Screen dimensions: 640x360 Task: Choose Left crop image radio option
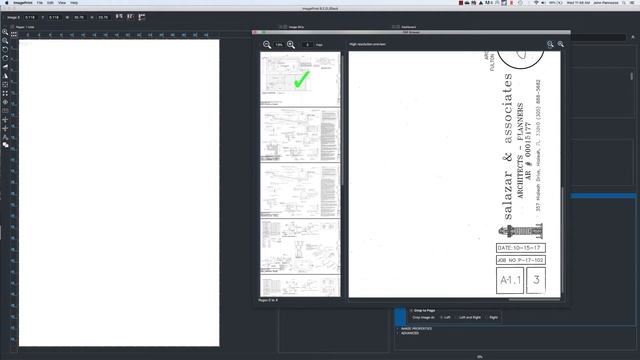tap(441, 318)
